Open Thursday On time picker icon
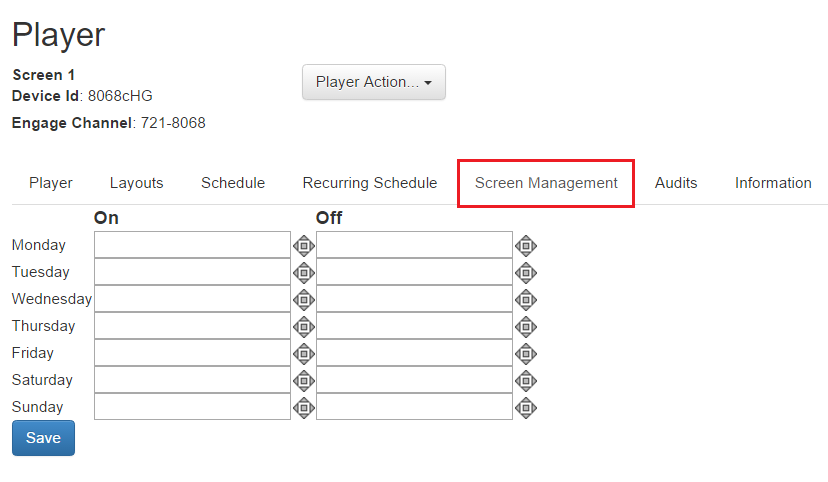Viewport: 828px width, 482px height. pos(304,327)
